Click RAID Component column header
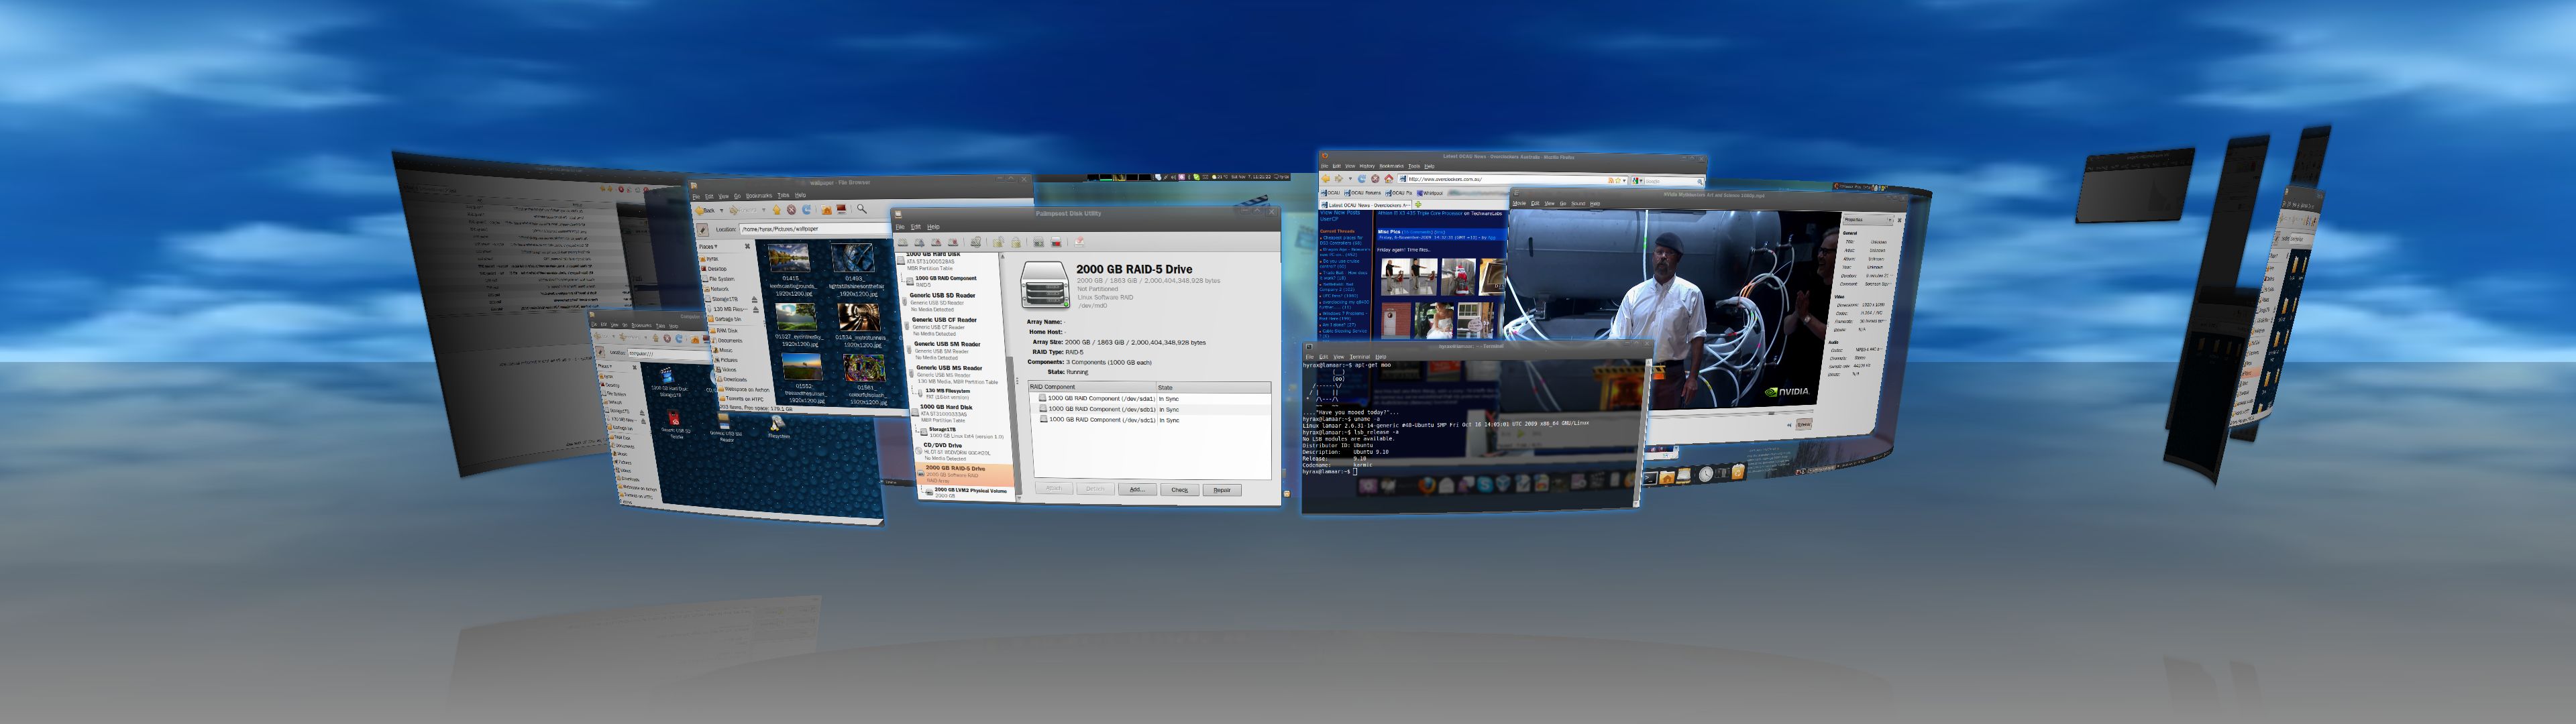The image size is (2576, 724). pos(1092,387)
